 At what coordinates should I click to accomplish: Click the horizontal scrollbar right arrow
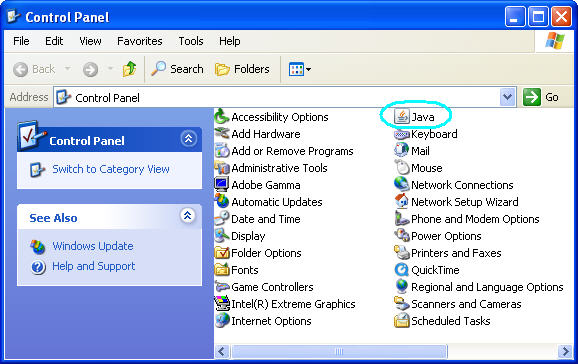coord(565,351)
